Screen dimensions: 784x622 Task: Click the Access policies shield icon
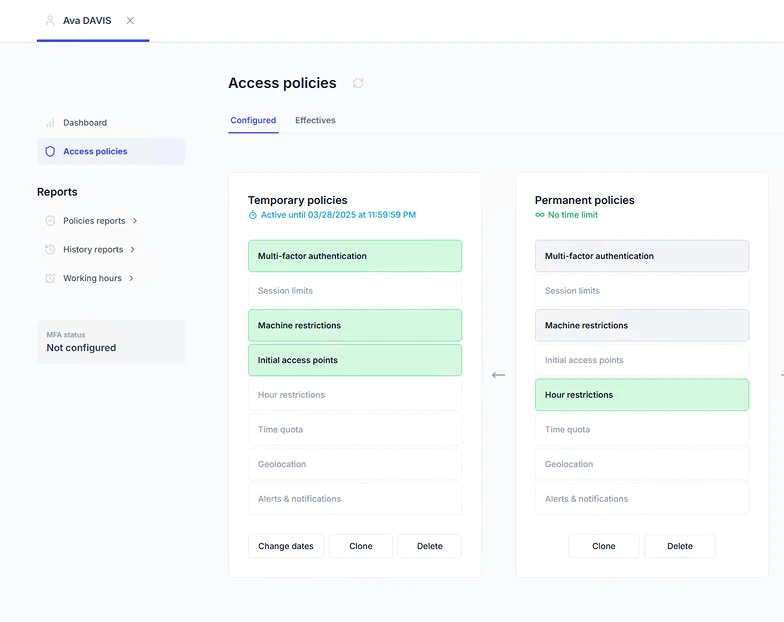50,152
